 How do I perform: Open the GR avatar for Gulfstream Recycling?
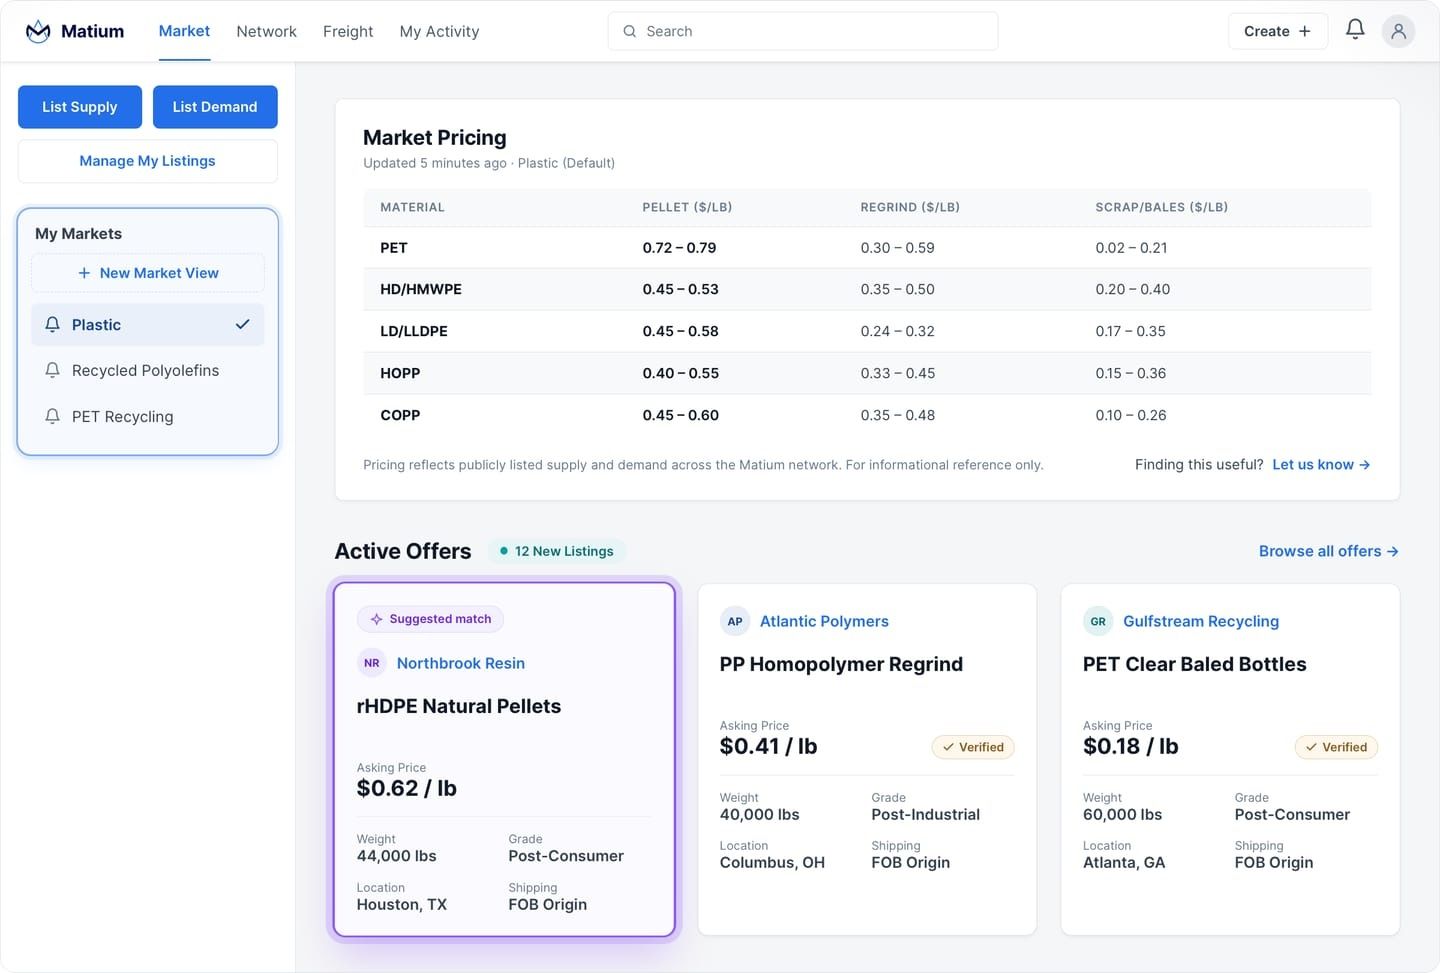coord(1098,621)
